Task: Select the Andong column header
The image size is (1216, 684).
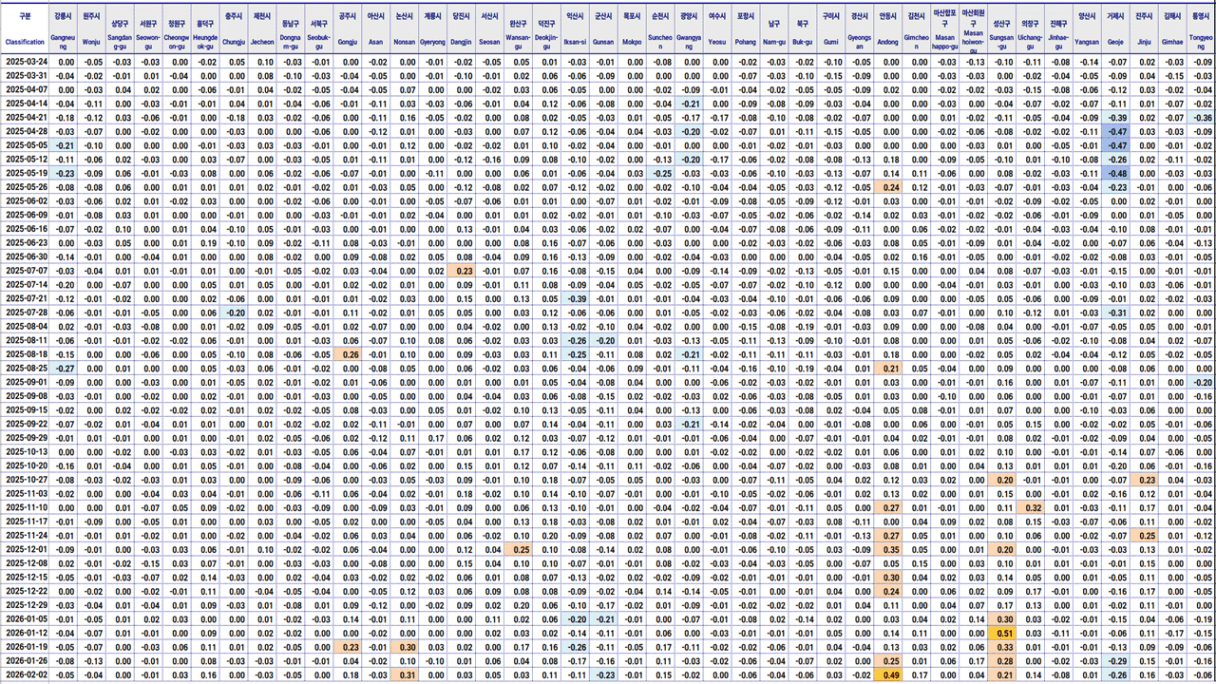Action: tap(887, 30)
